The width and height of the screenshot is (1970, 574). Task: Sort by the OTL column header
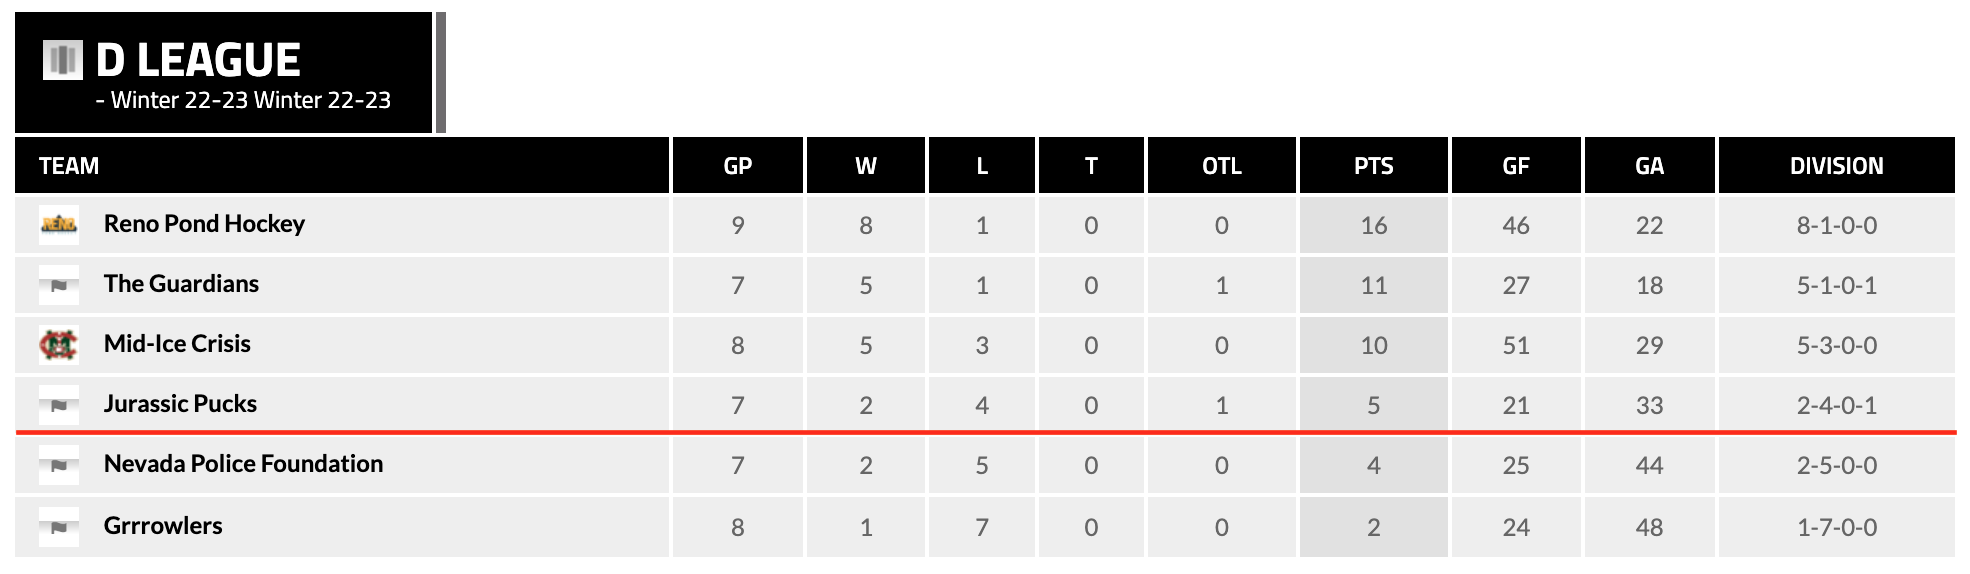click(x=1221, y=166)
